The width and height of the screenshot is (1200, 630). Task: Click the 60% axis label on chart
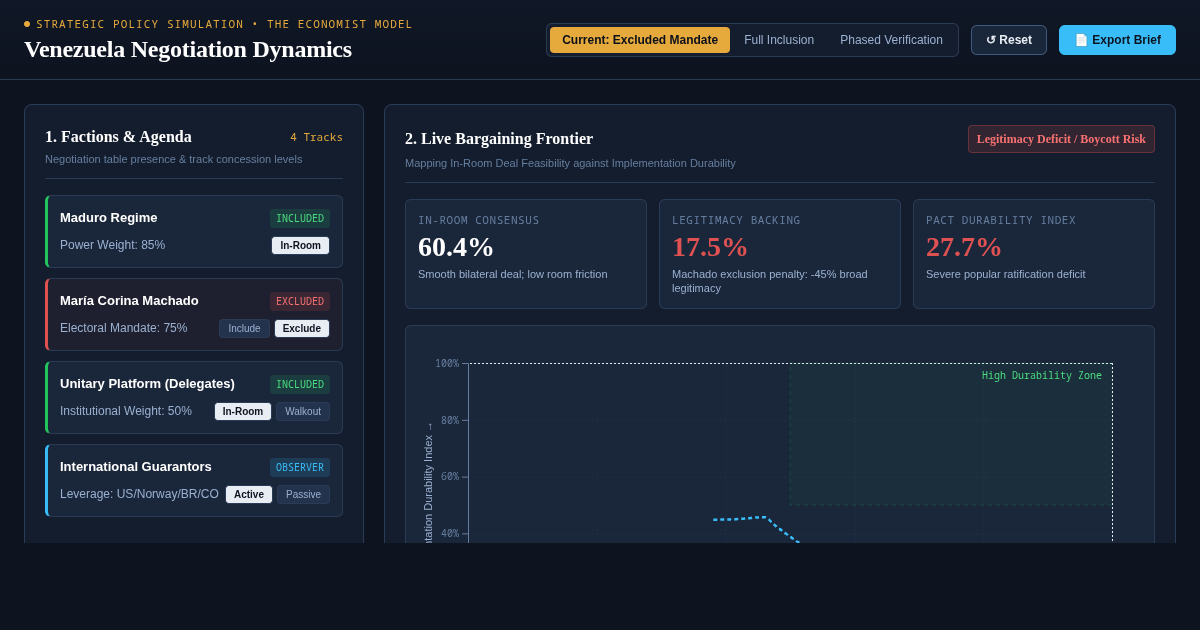click(450, 477)
